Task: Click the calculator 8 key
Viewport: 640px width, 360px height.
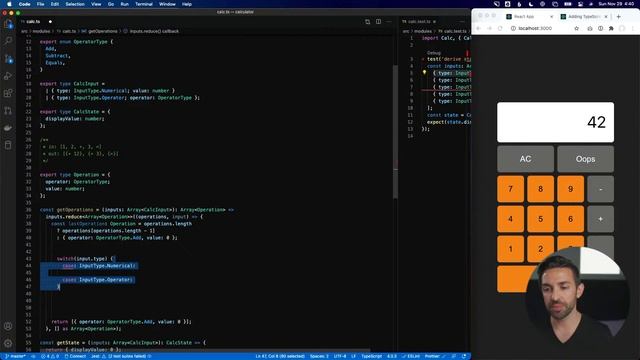Action: click(540, 189)
